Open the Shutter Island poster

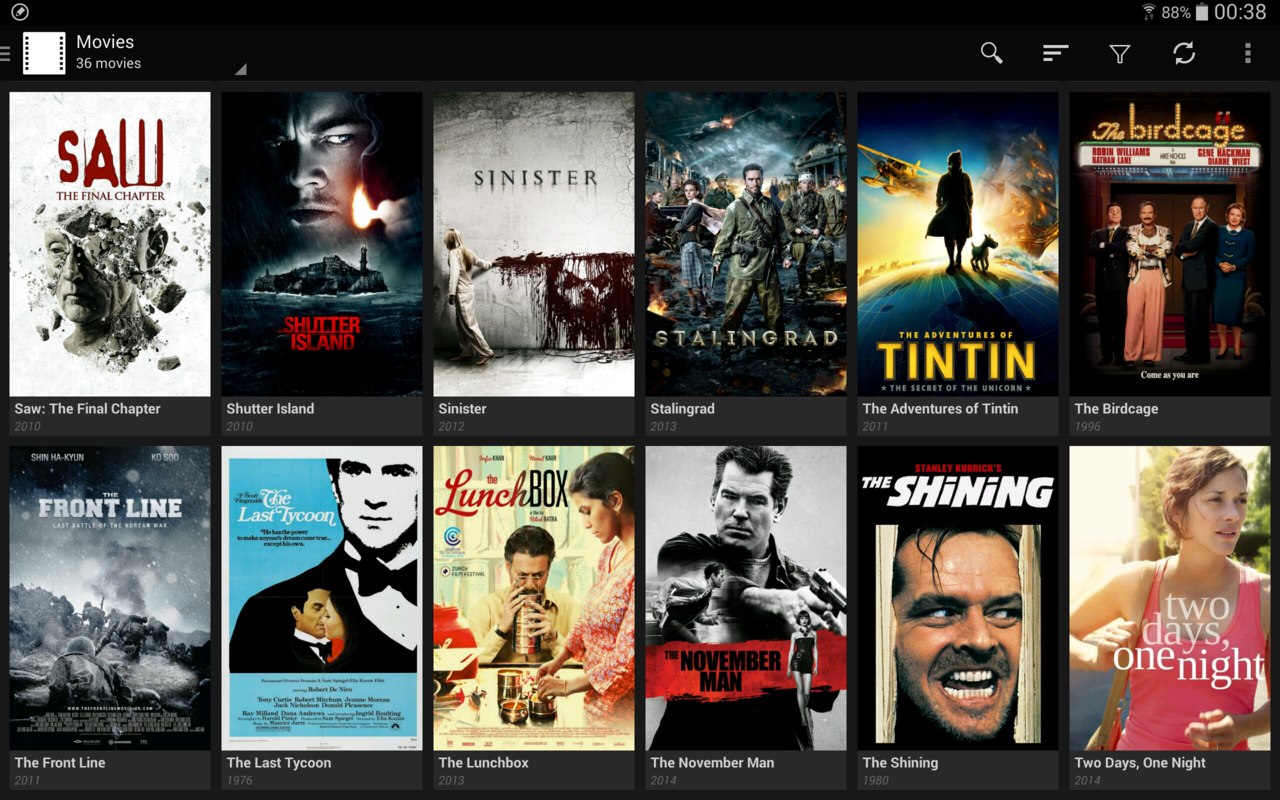click(x=322, y=244)
